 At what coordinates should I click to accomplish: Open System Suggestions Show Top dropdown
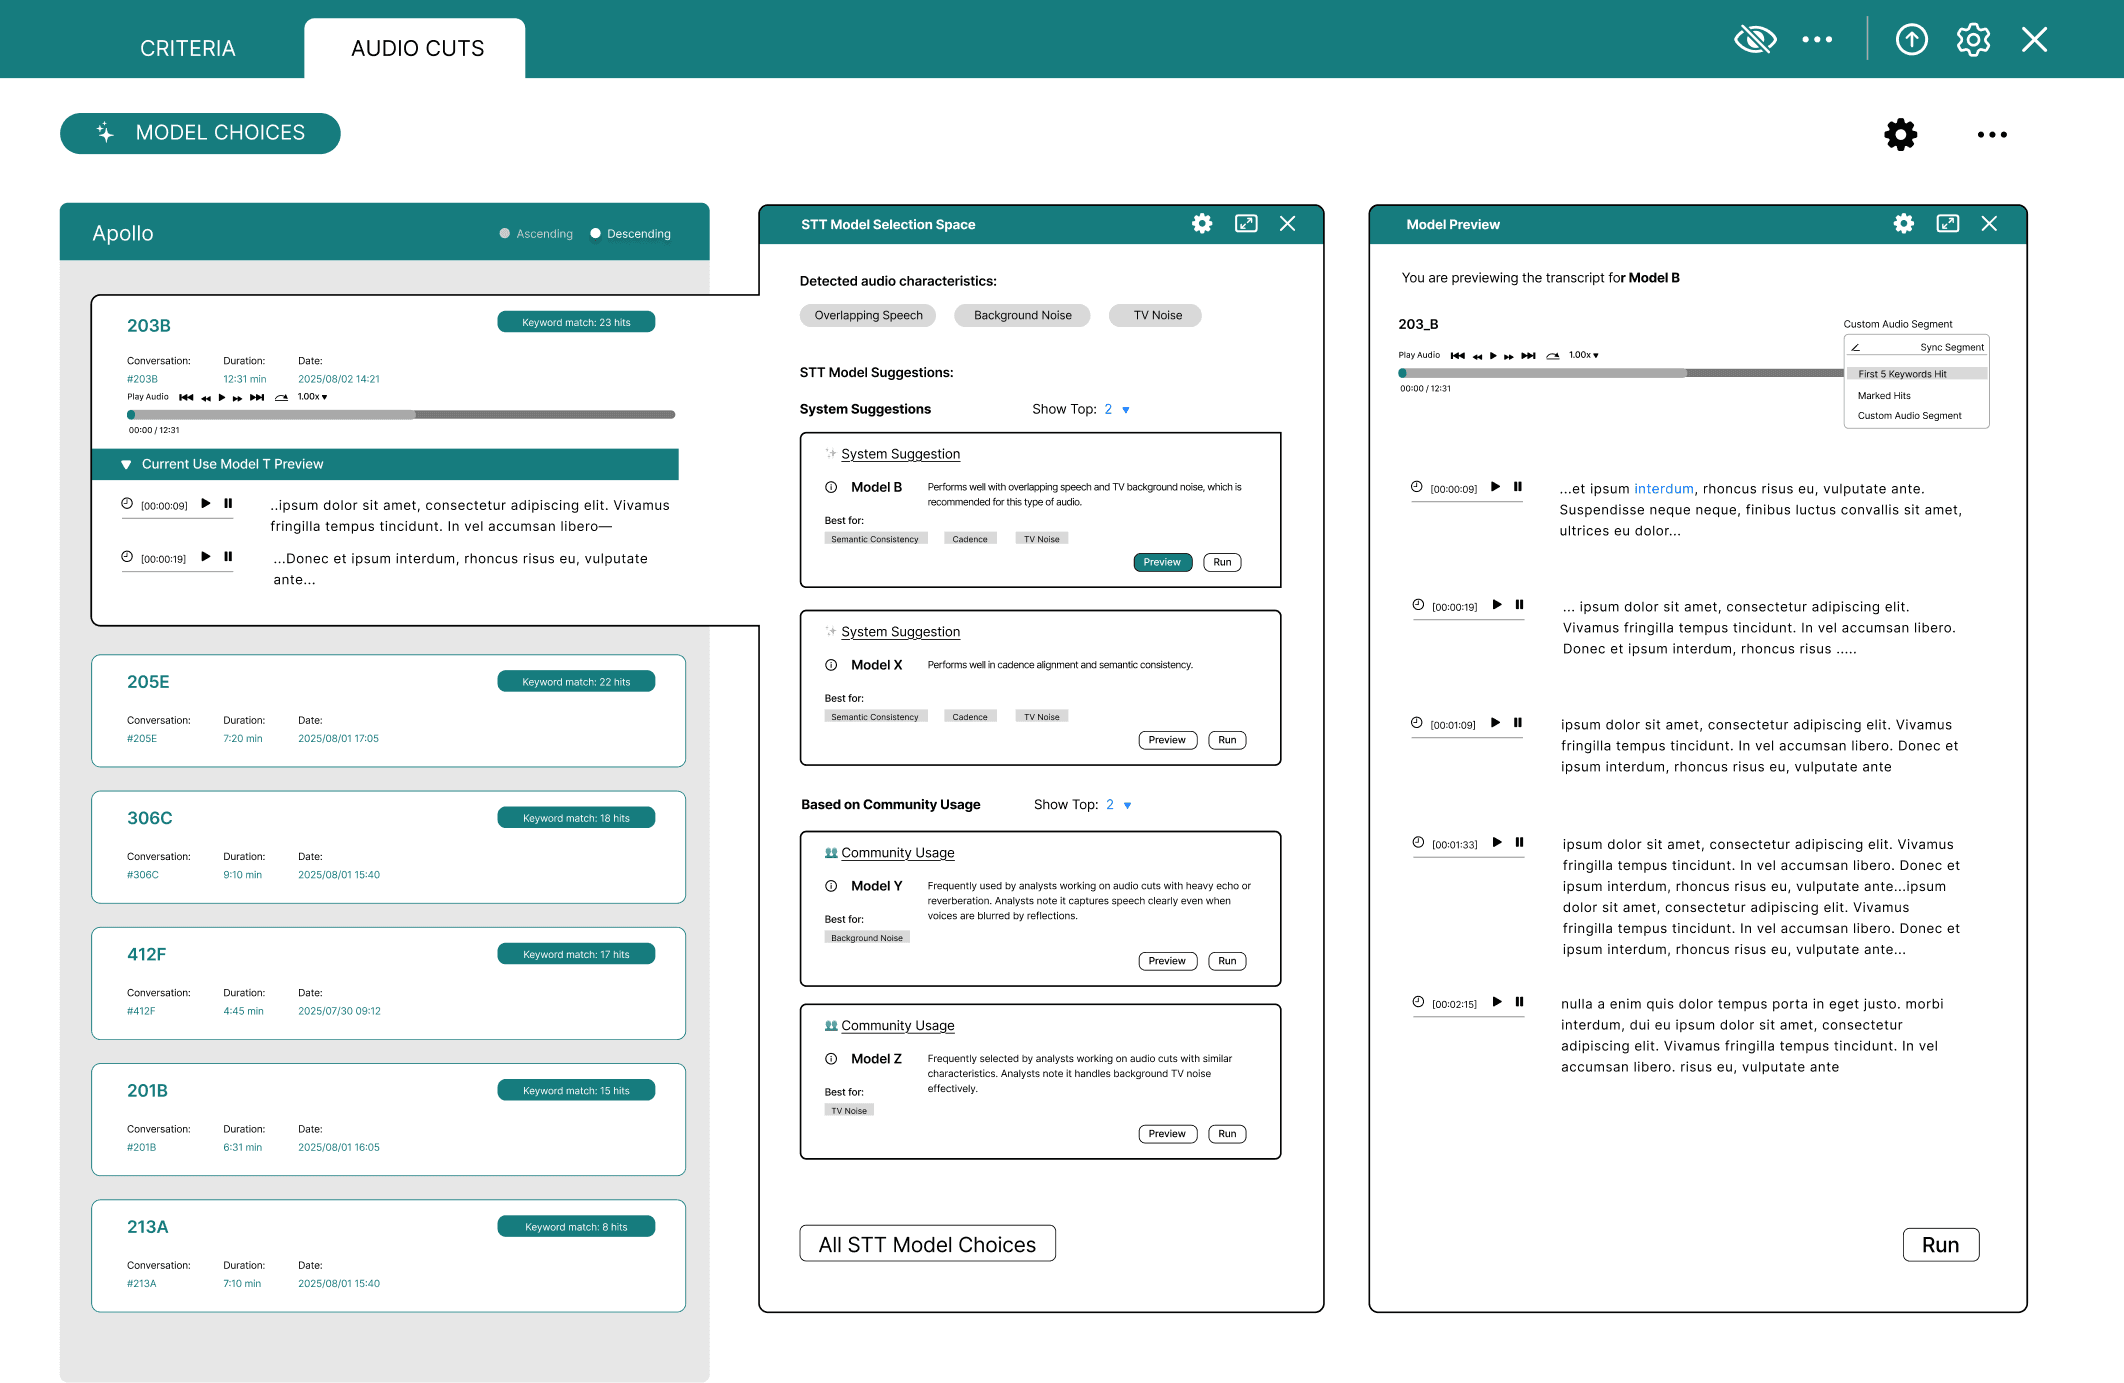coord(1126,410)
